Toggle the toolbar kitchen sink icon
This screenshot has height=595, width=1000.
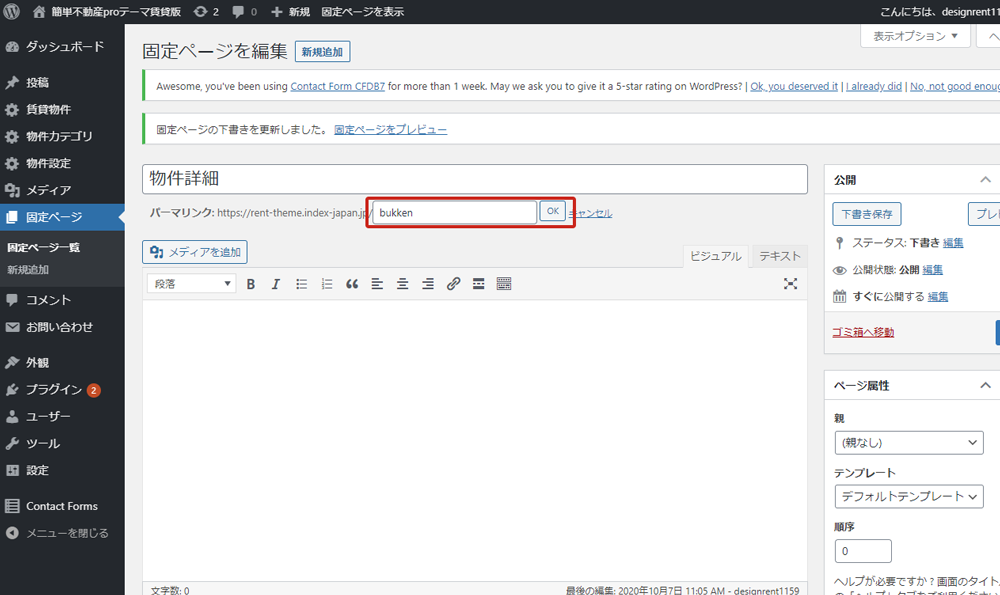[504, 284]
